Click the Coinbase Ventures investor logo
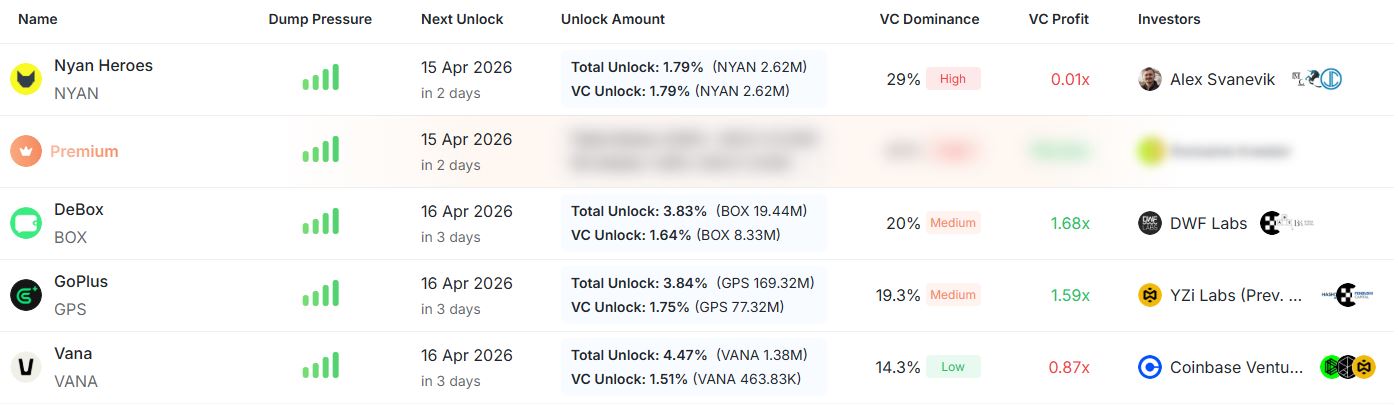This screenshot has width=1398, height=405. click(1150, 367)
